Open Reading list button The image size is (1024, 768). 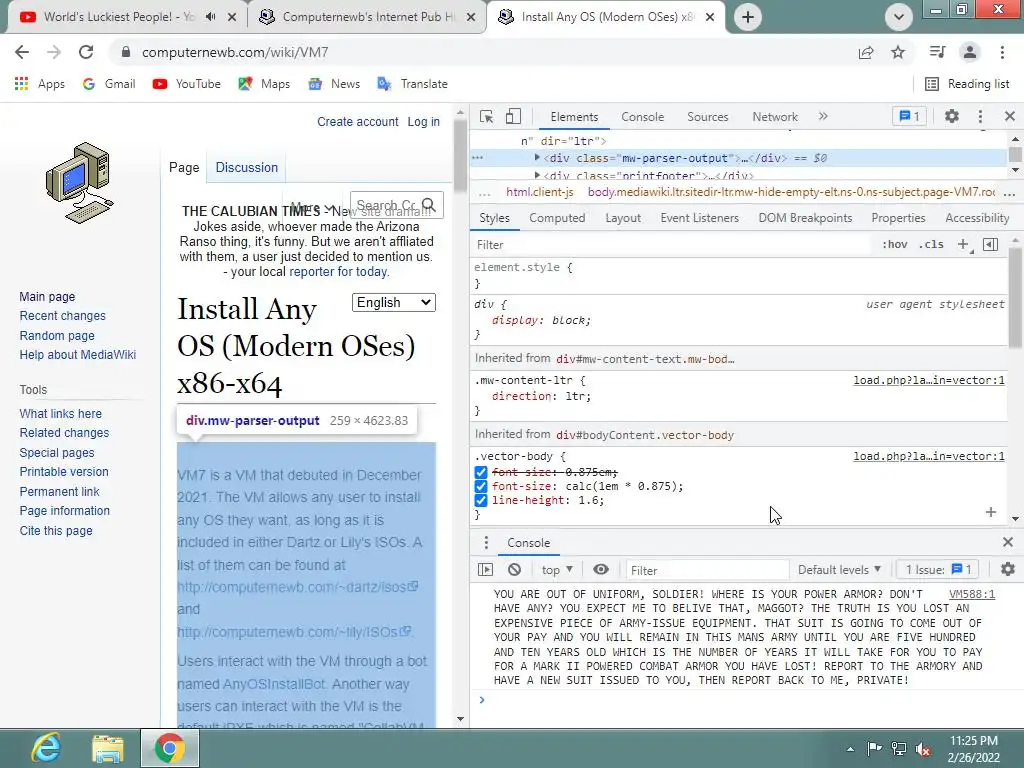[x=968, y=84]
